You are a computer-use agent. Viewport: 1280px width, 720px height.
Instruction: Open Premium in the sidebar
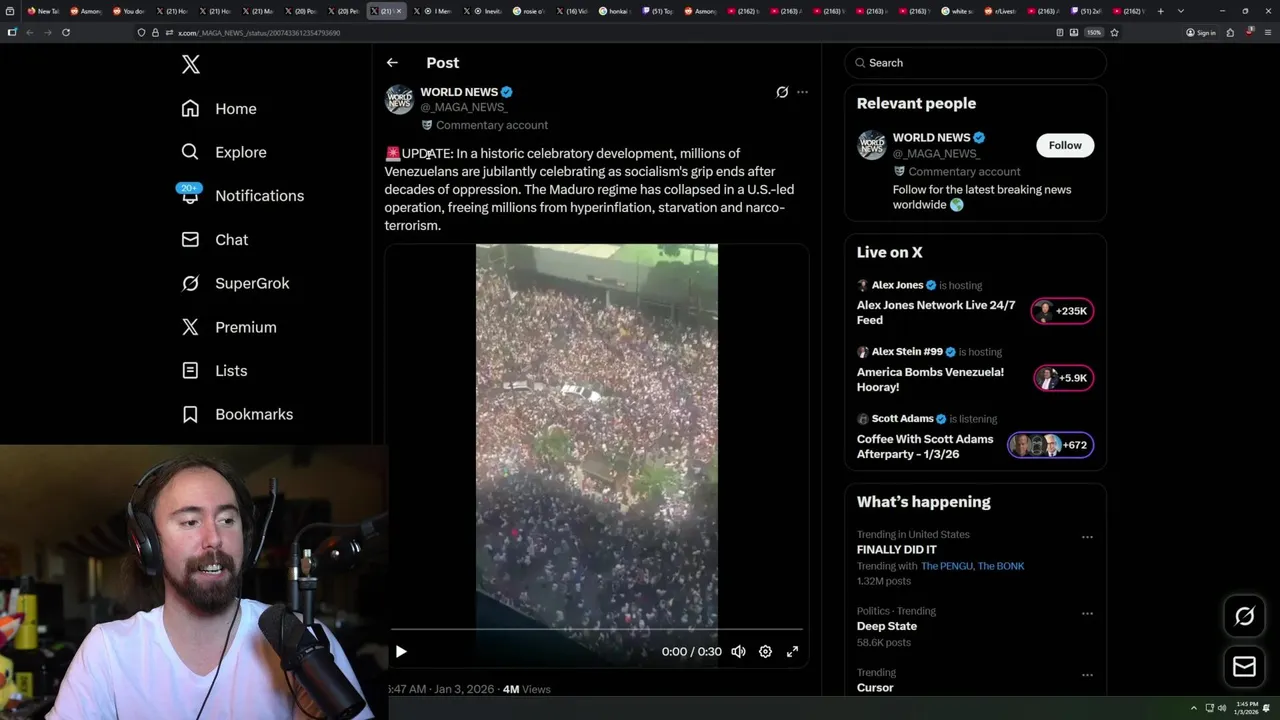pyautogui.click(x=228, y=327)
